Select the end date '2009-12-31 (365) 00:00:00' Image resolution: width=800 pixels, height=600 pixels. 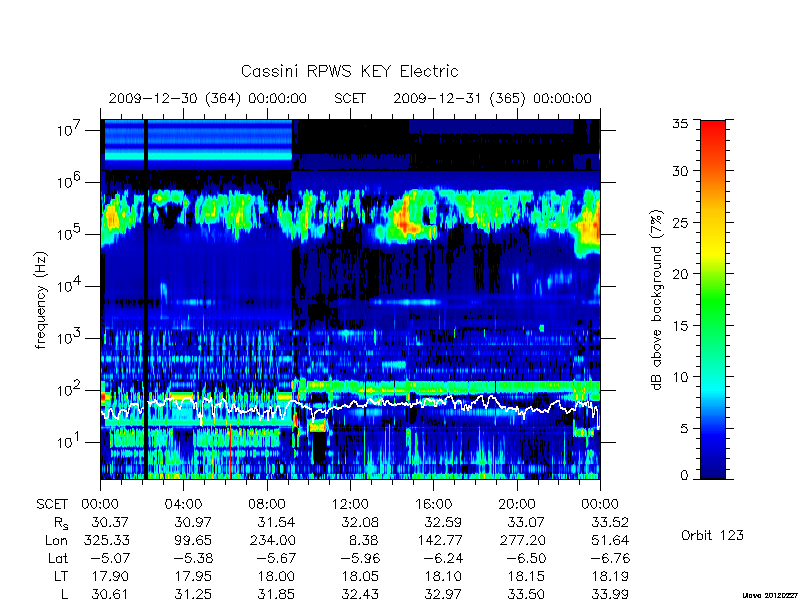click(492, 98)
